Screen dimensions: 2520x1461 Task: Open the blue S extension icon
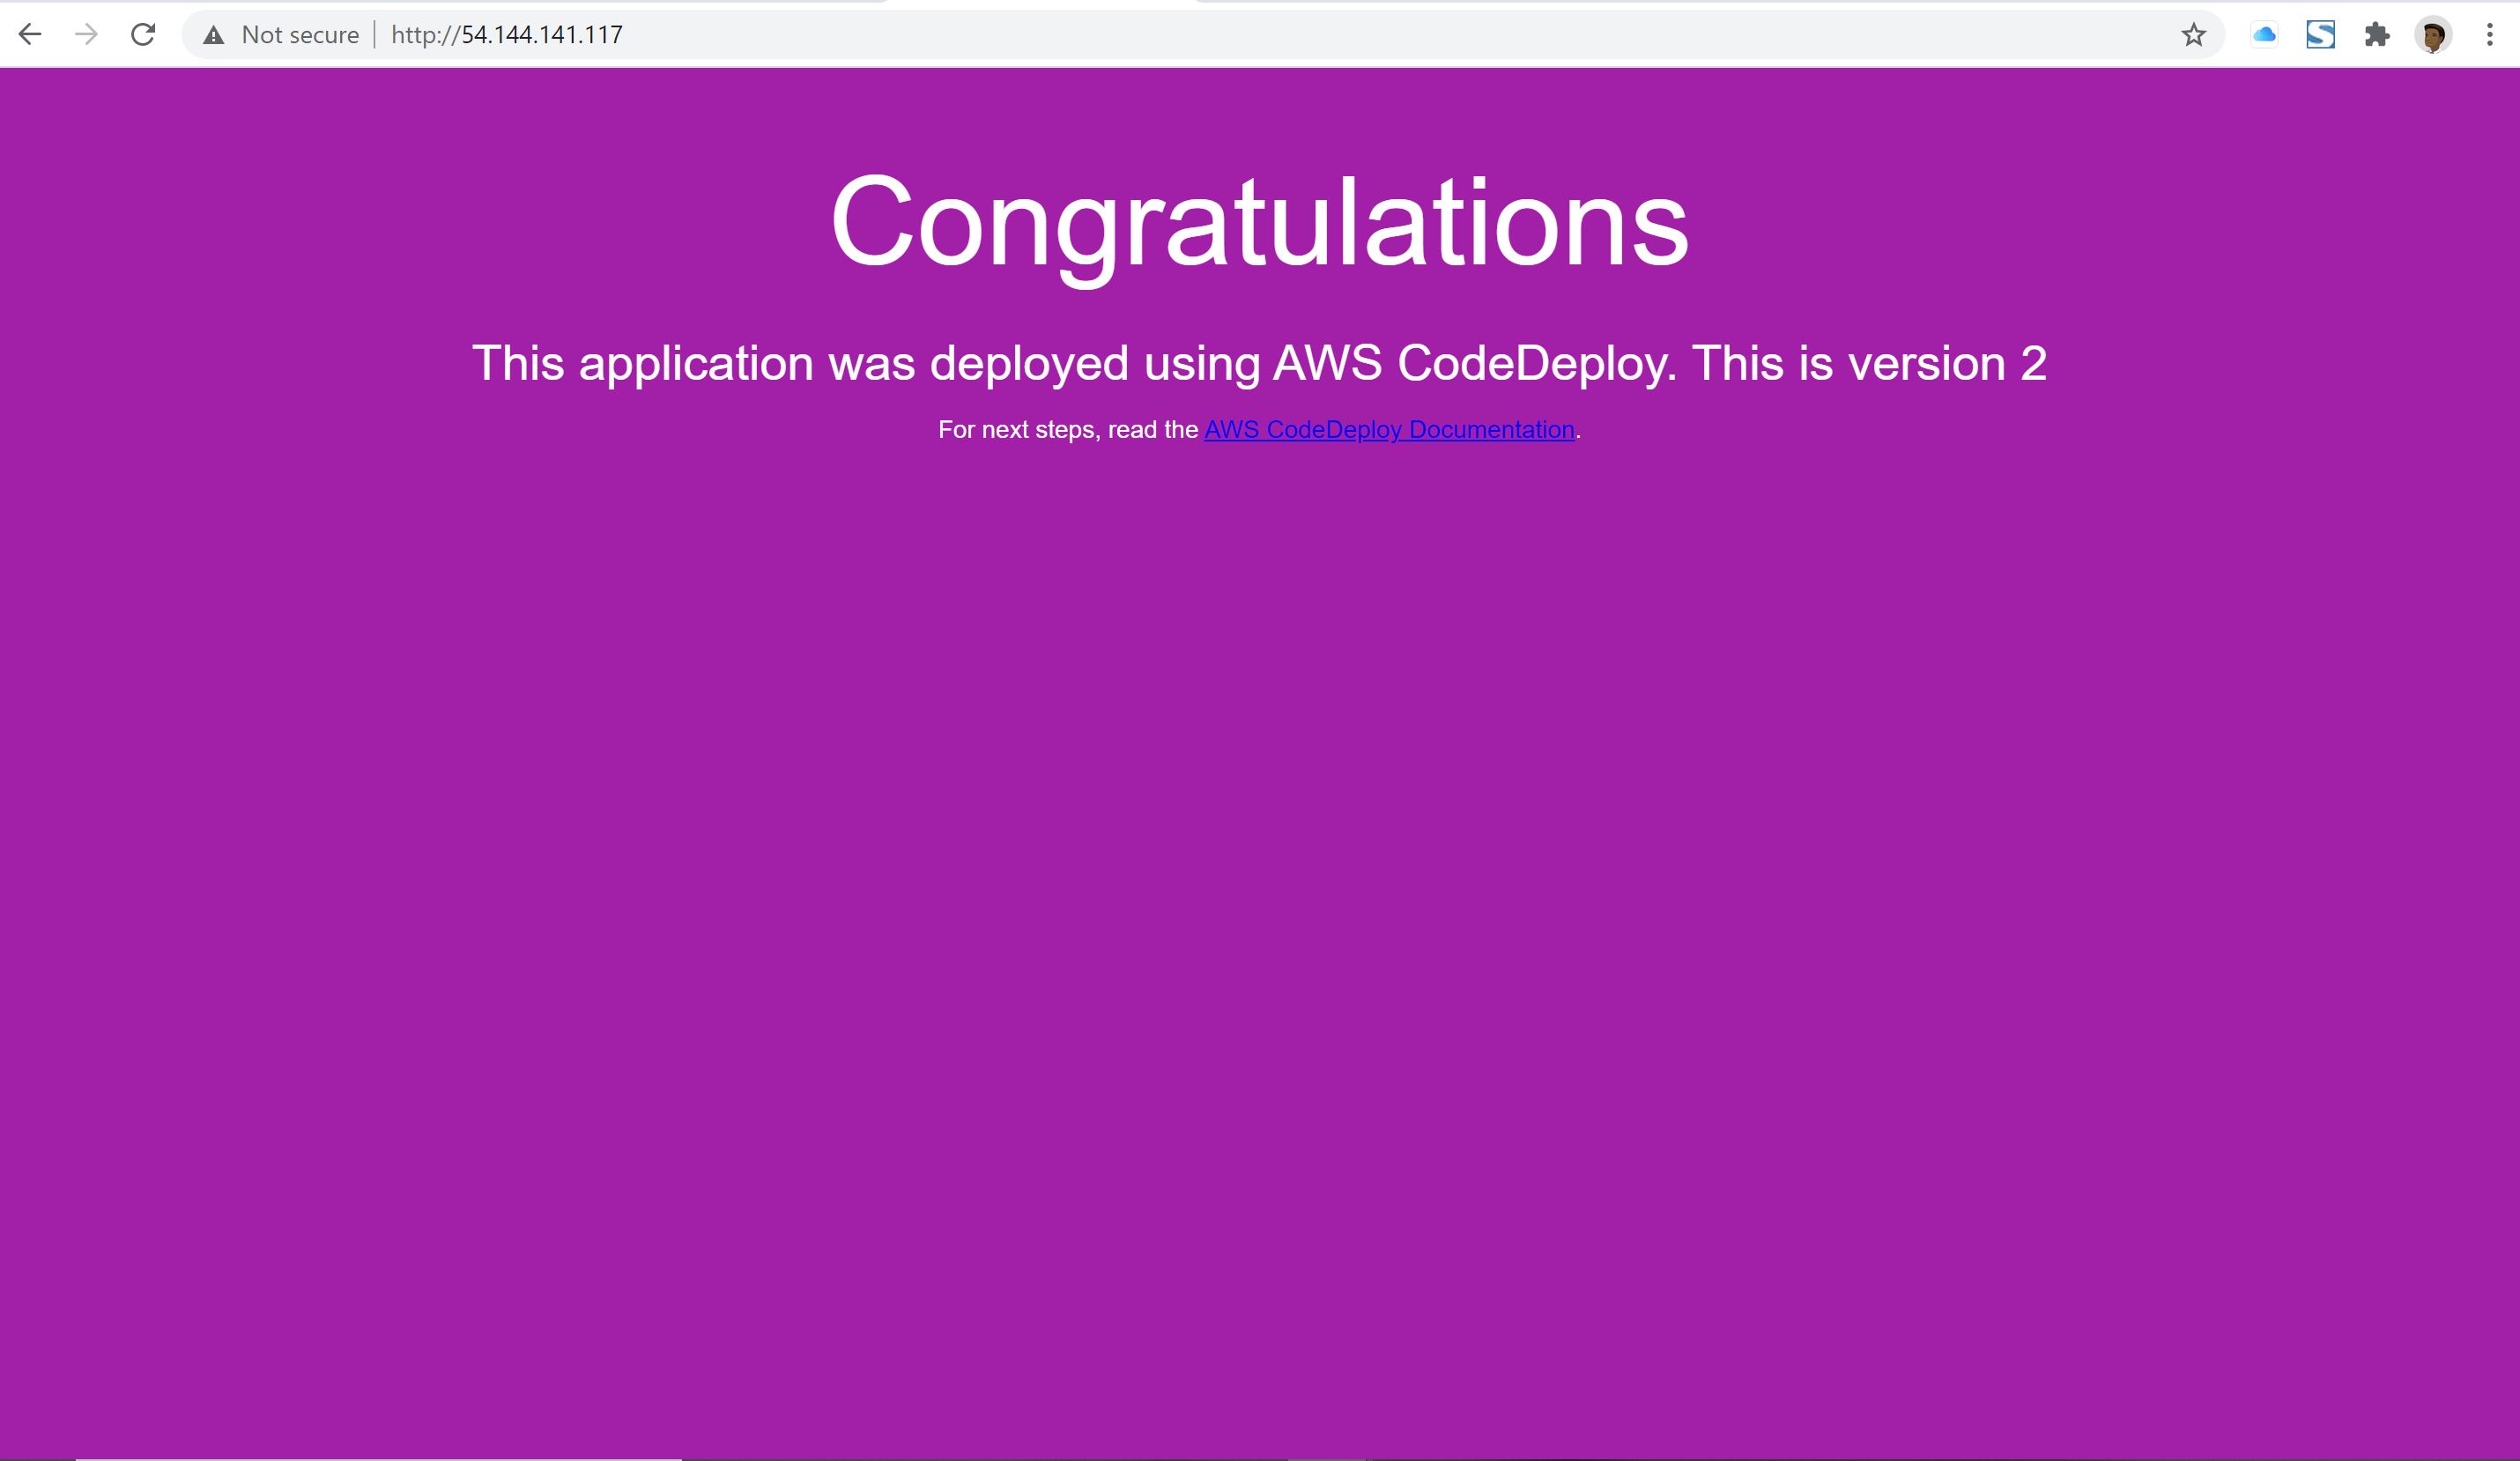[2320, 35]
